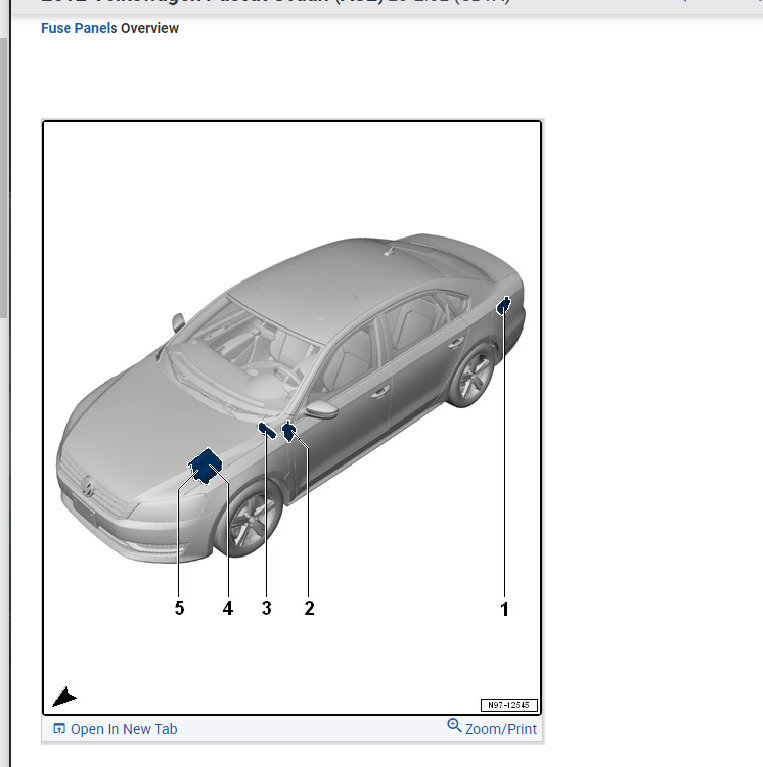Click the Open In New Tab icon
The image size is (763, 767).
click(58, 729)
